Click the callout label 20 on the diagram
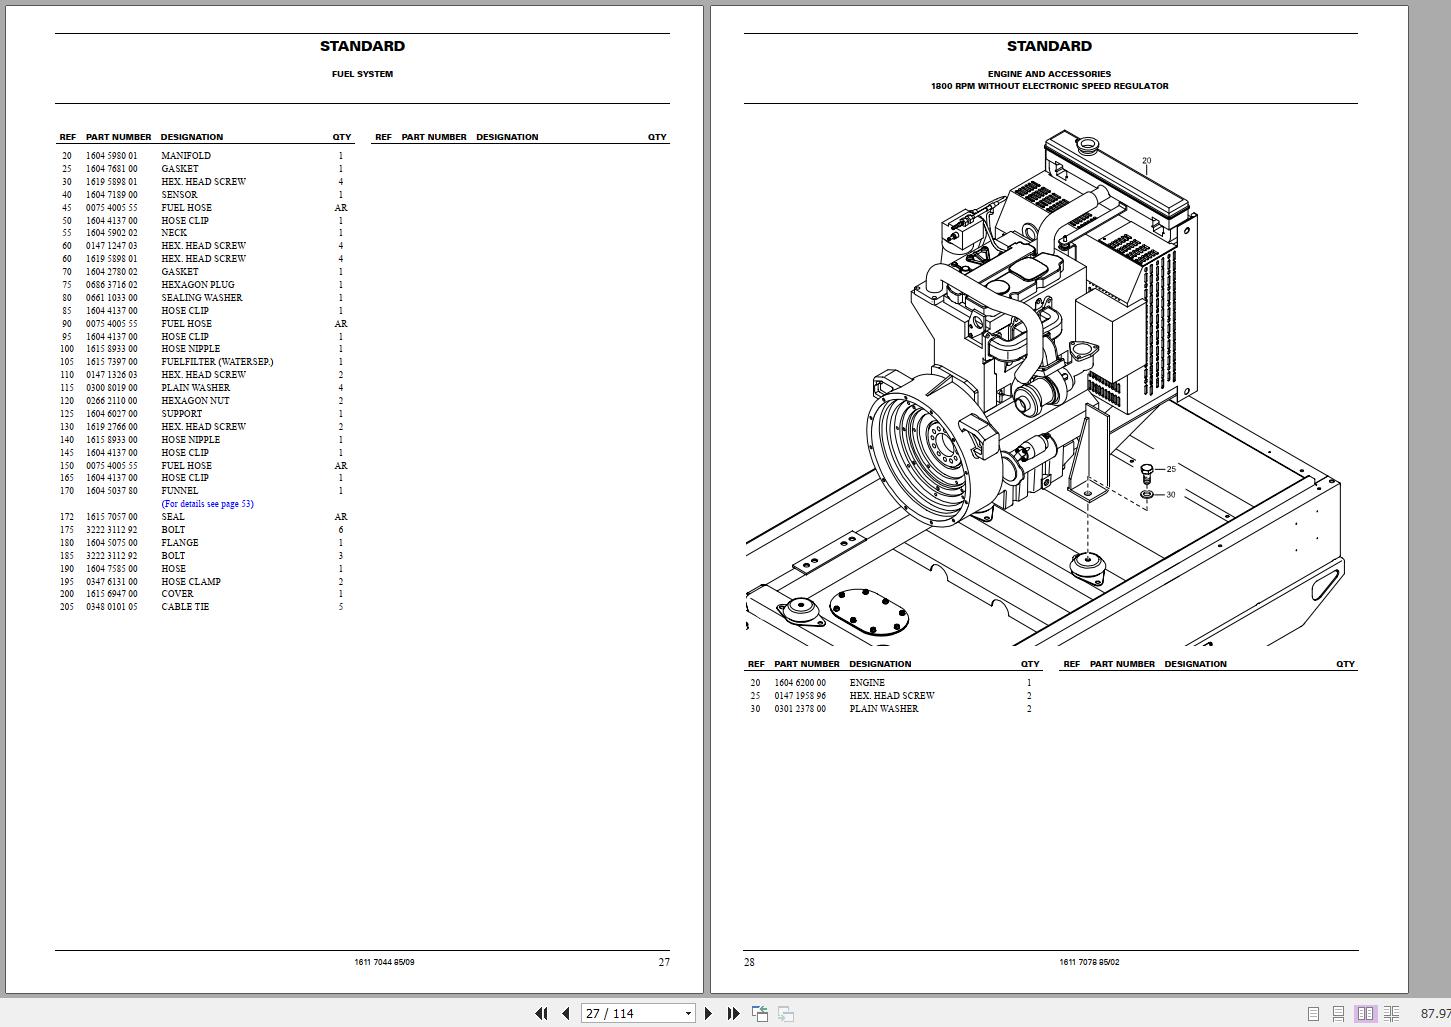The height and width of the screenshot is (1027, 1451). coord(1147,160)
